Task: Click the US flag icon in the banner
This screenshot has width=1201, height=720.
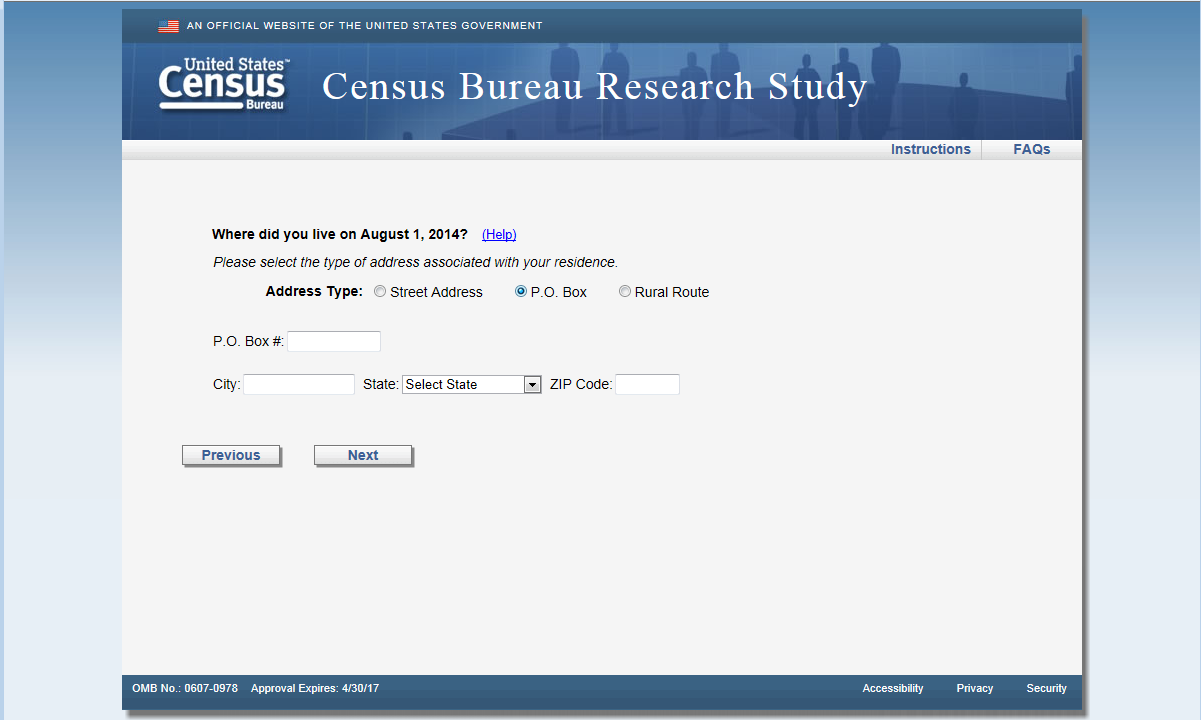Action: click(x=168, y=26)
